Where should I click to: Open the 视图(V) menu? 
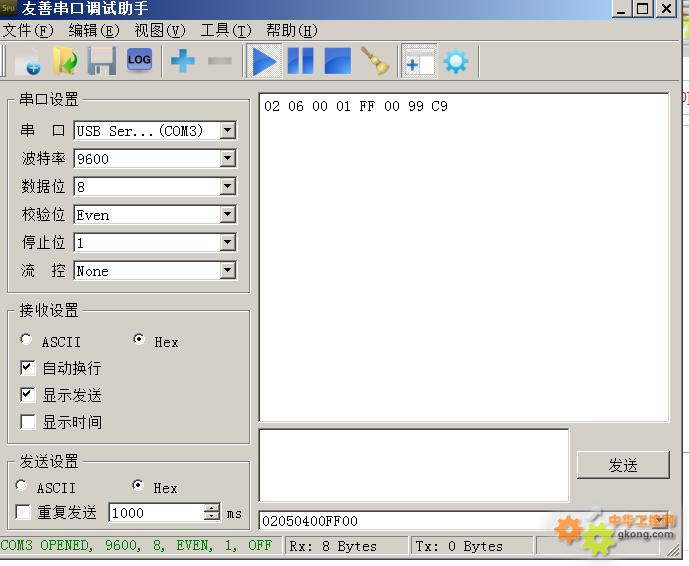tap(160, 30)
